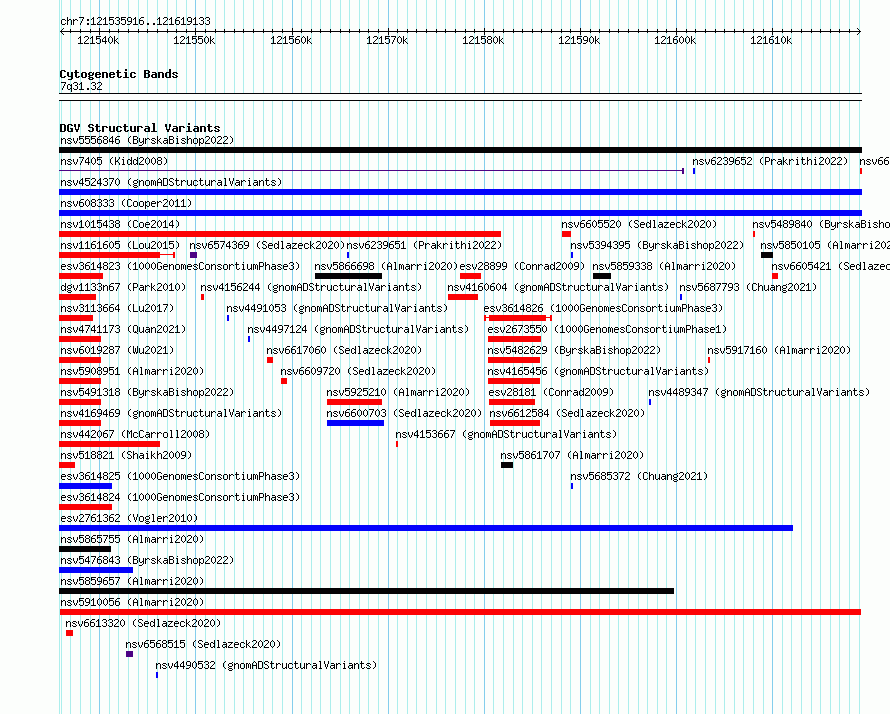
Task: Click nsv4490532 (gnomADStructuralVariants) label
Action: pyautogui.click(x=266, y=665)
